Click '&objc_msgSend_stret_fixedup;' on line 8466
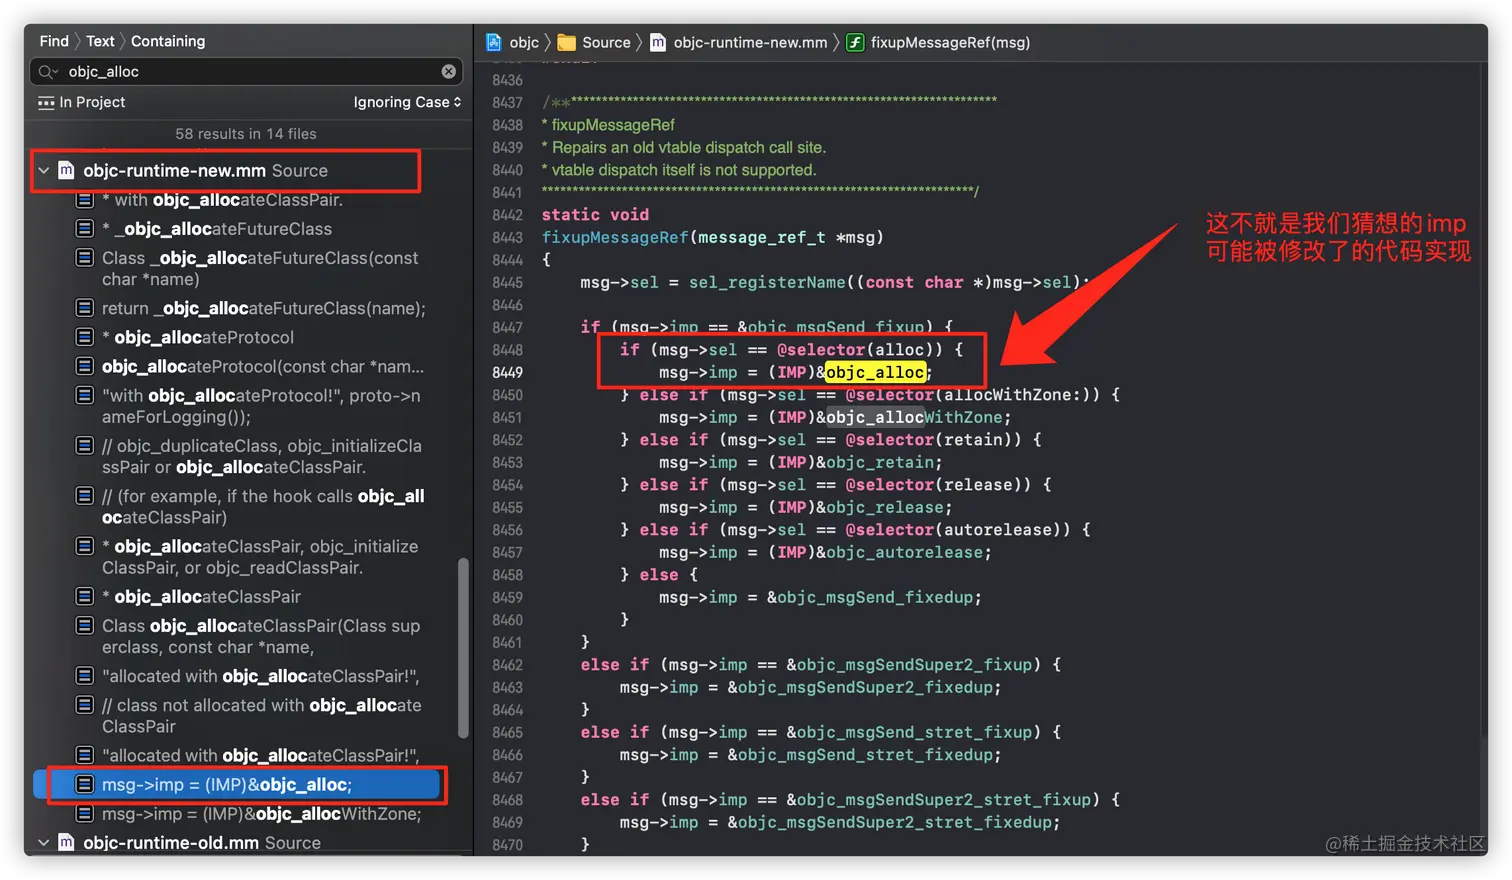Image resolution: width=1512 pixels, height=880 pixels. pyautogui.click(x=864, y=755)
